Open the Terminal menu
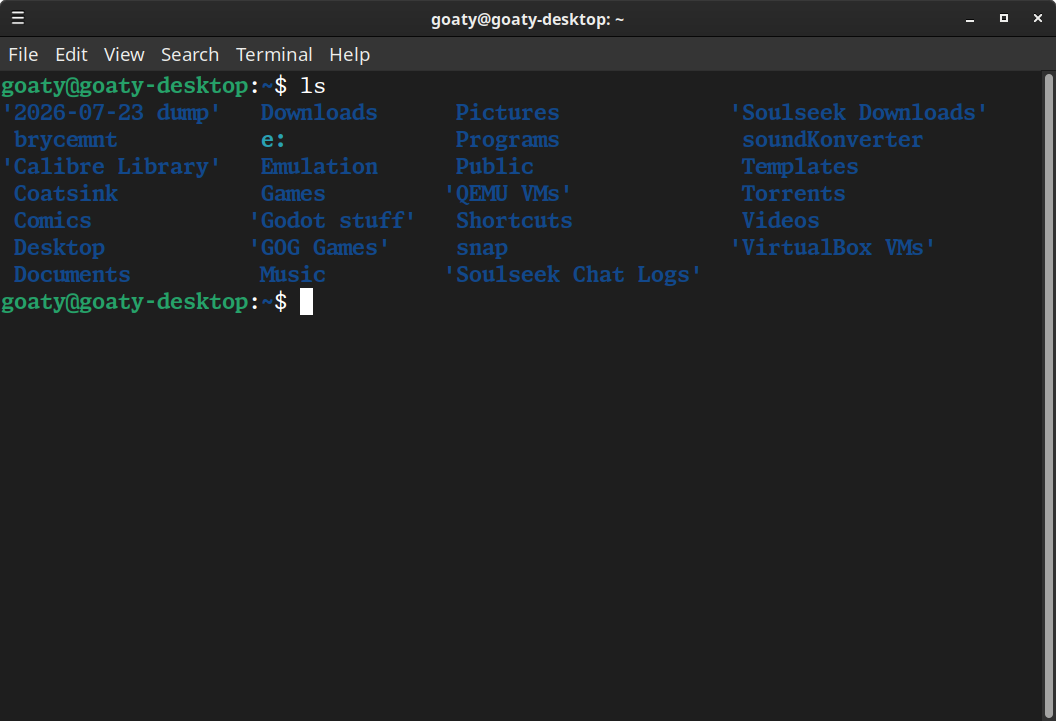 tap(274, 55)
